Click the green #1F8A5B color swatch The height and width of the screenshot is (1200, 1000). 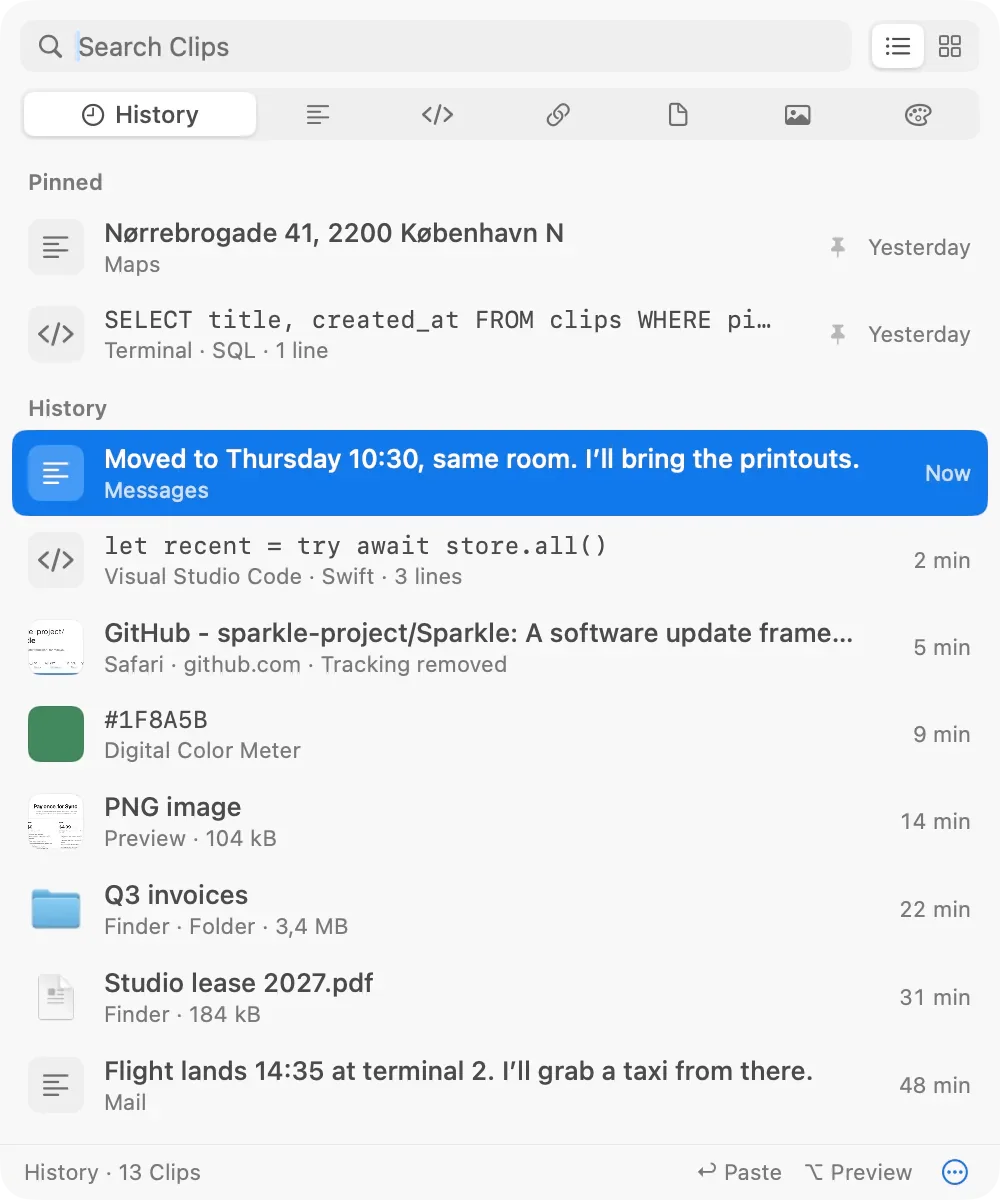(x=56, y=734)
